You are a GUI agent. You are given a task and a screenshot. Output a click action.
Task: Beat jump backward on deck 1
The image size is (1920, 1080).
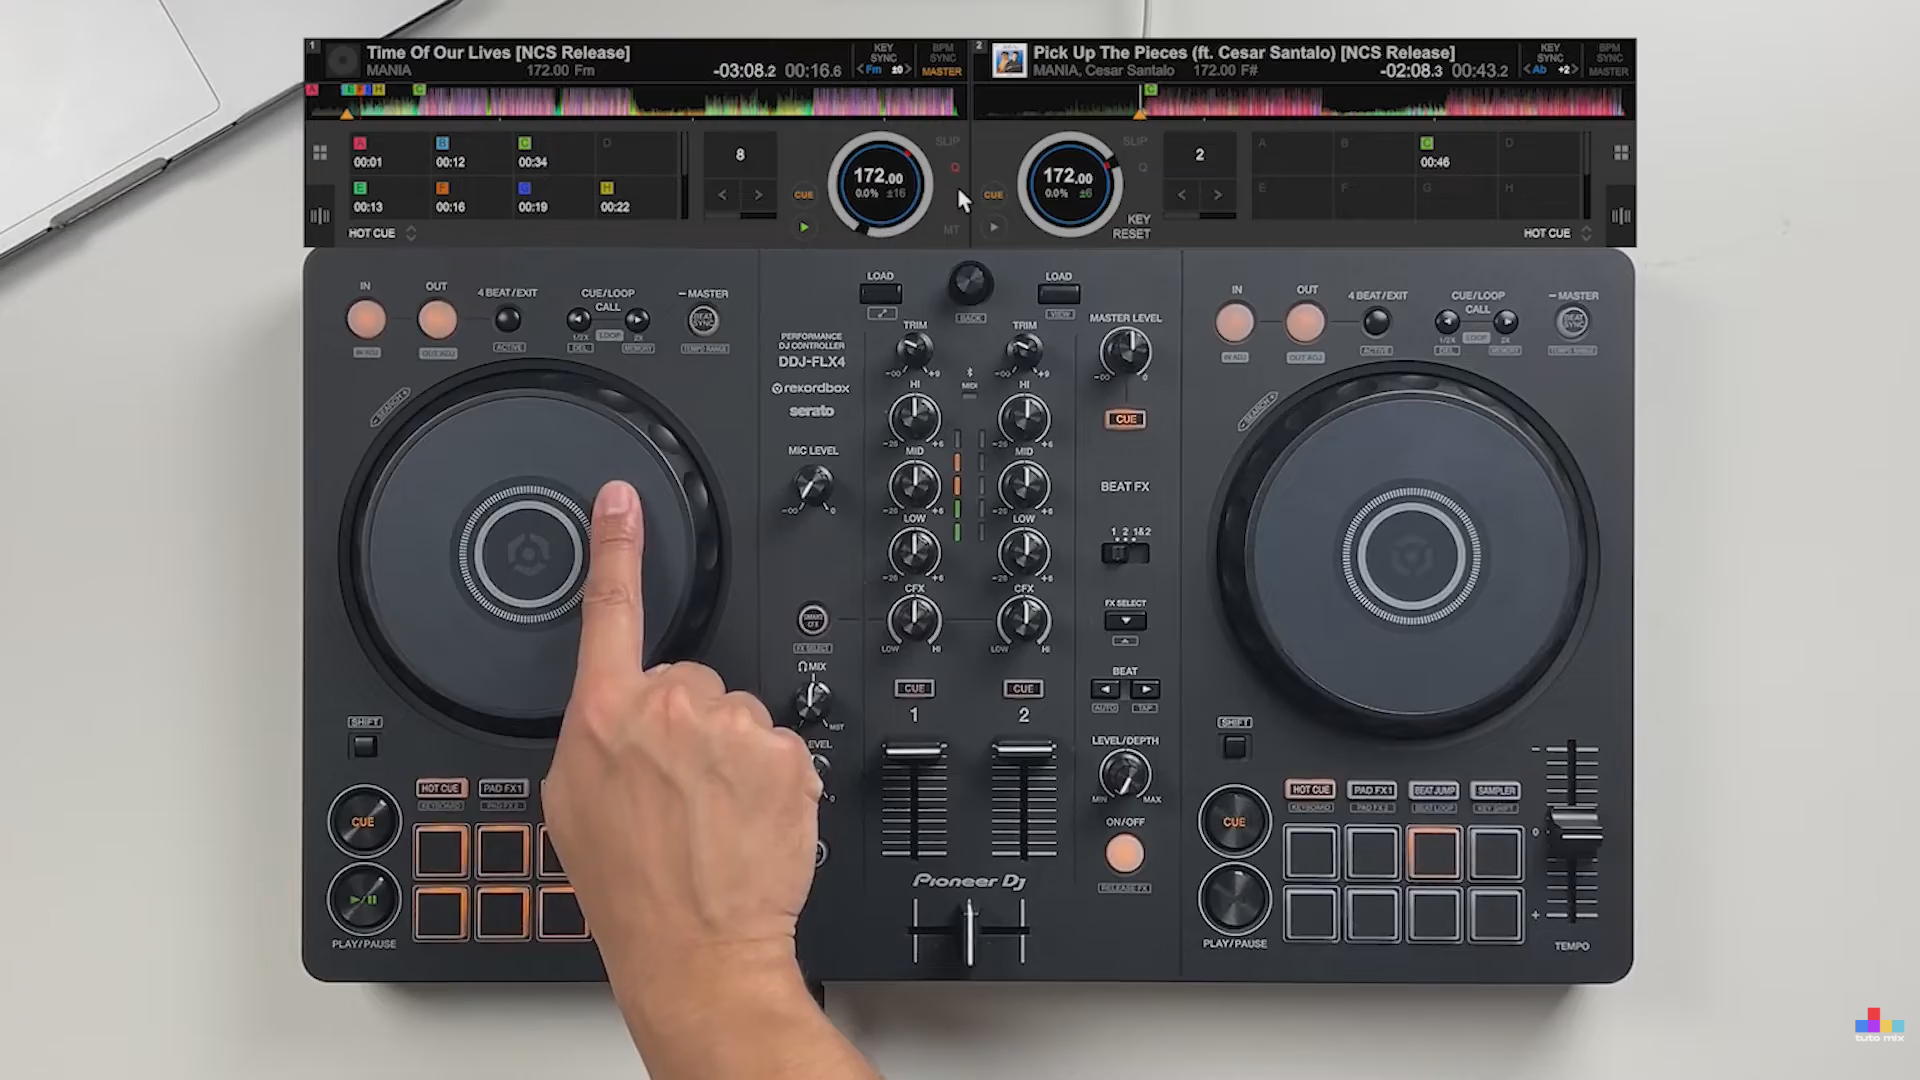(722, 195)
